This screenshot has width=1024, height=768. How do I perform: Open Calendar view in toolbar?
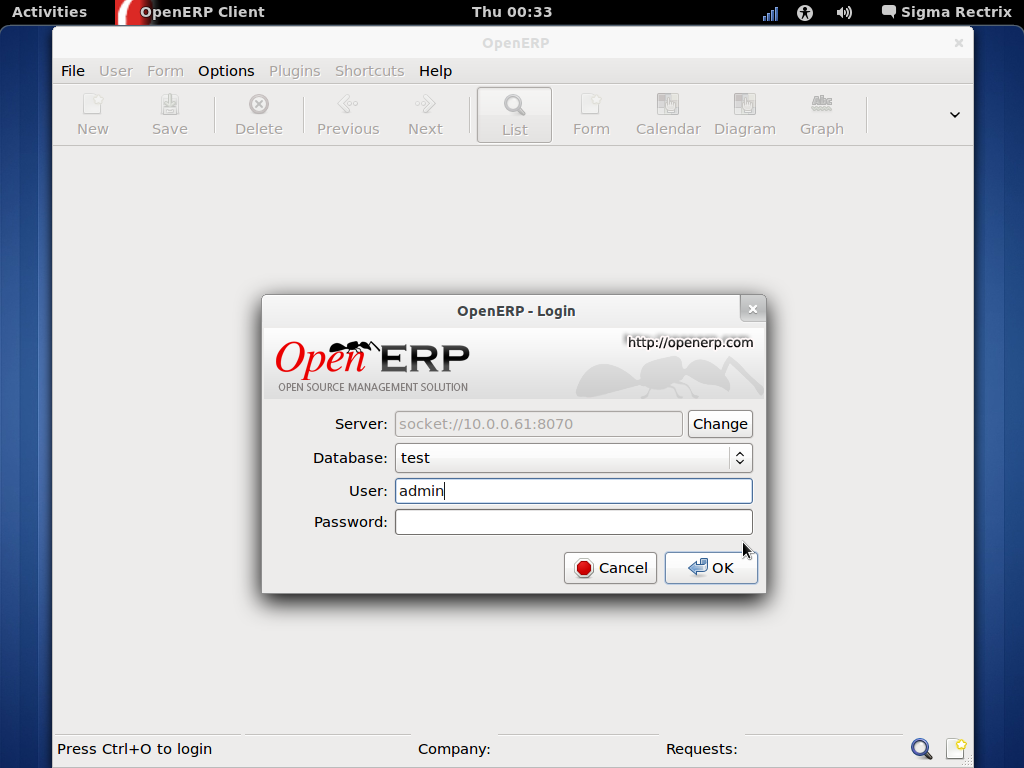[x=668, y=115]
